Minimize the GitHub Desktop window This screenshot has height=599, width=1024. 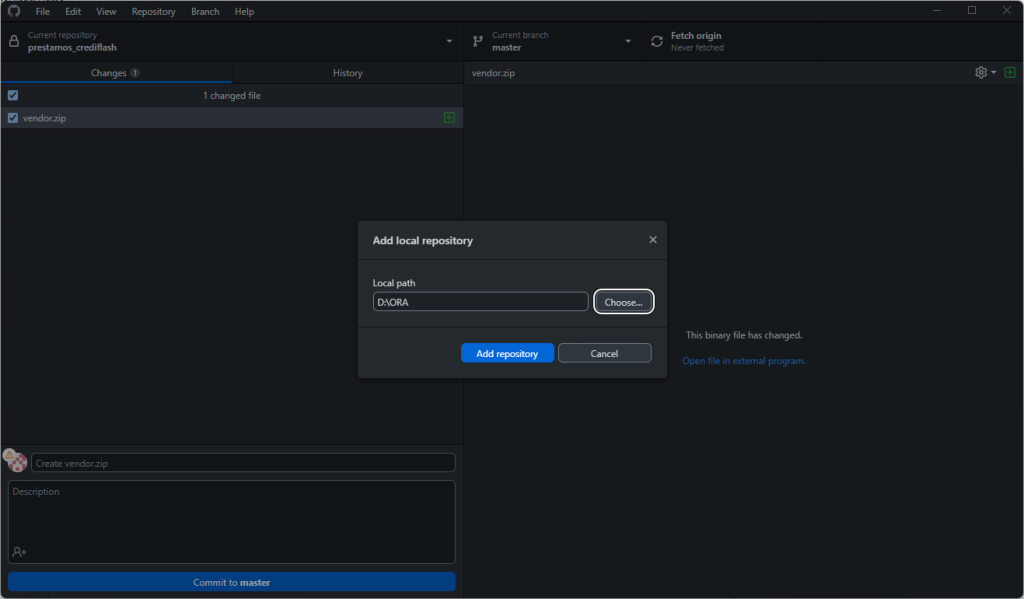click(936, 10)
